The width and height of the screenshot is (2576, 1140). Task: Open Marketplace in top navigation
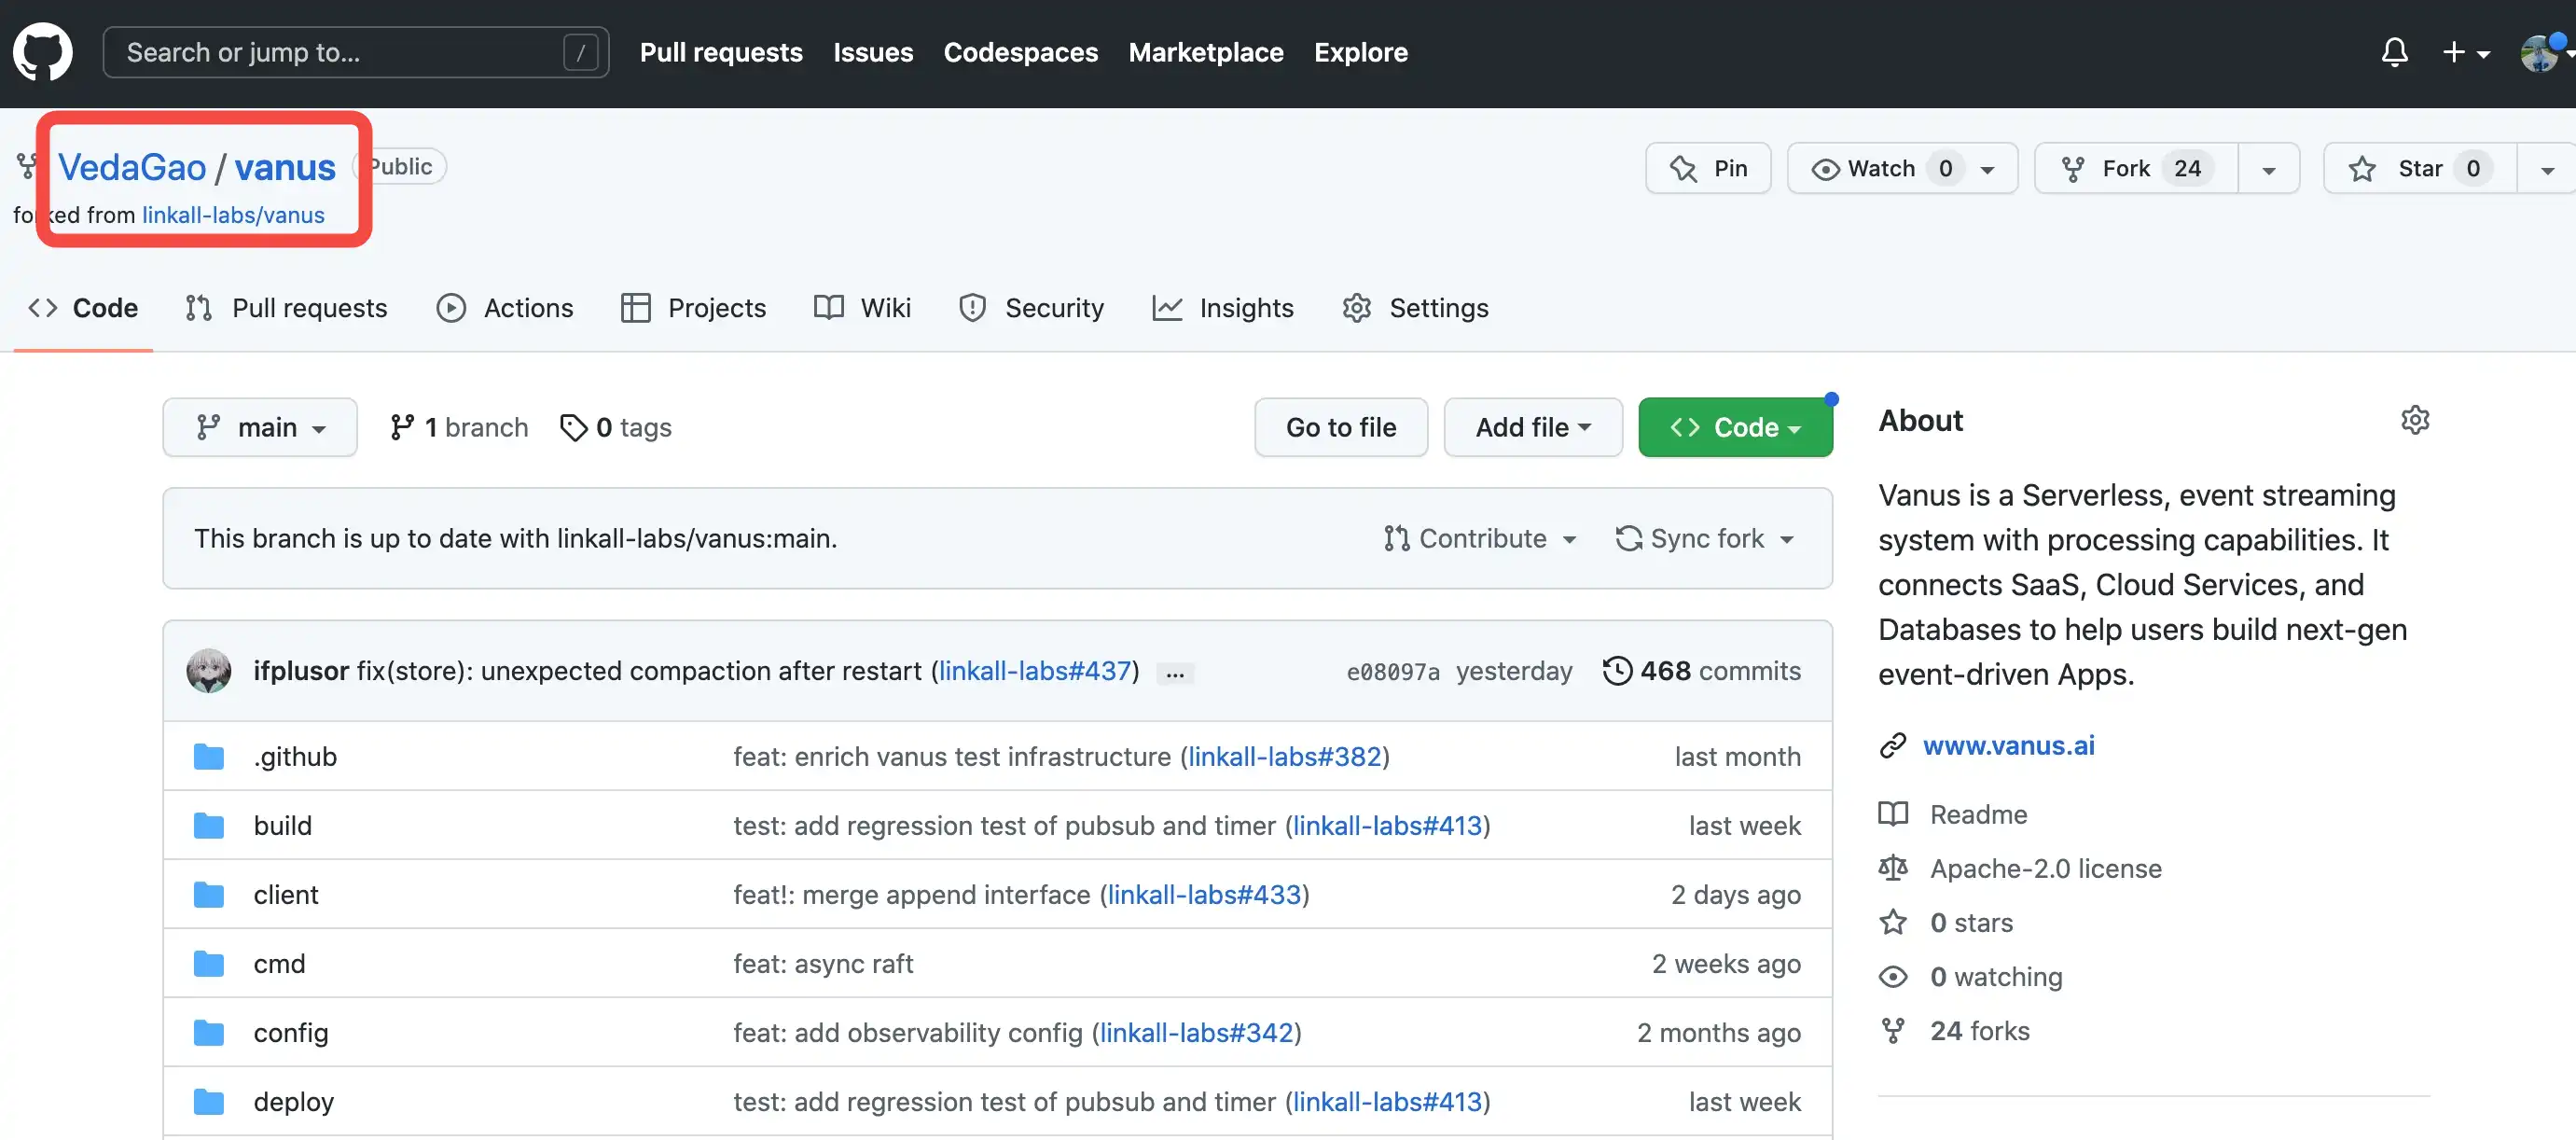(x=1205, y=52)
